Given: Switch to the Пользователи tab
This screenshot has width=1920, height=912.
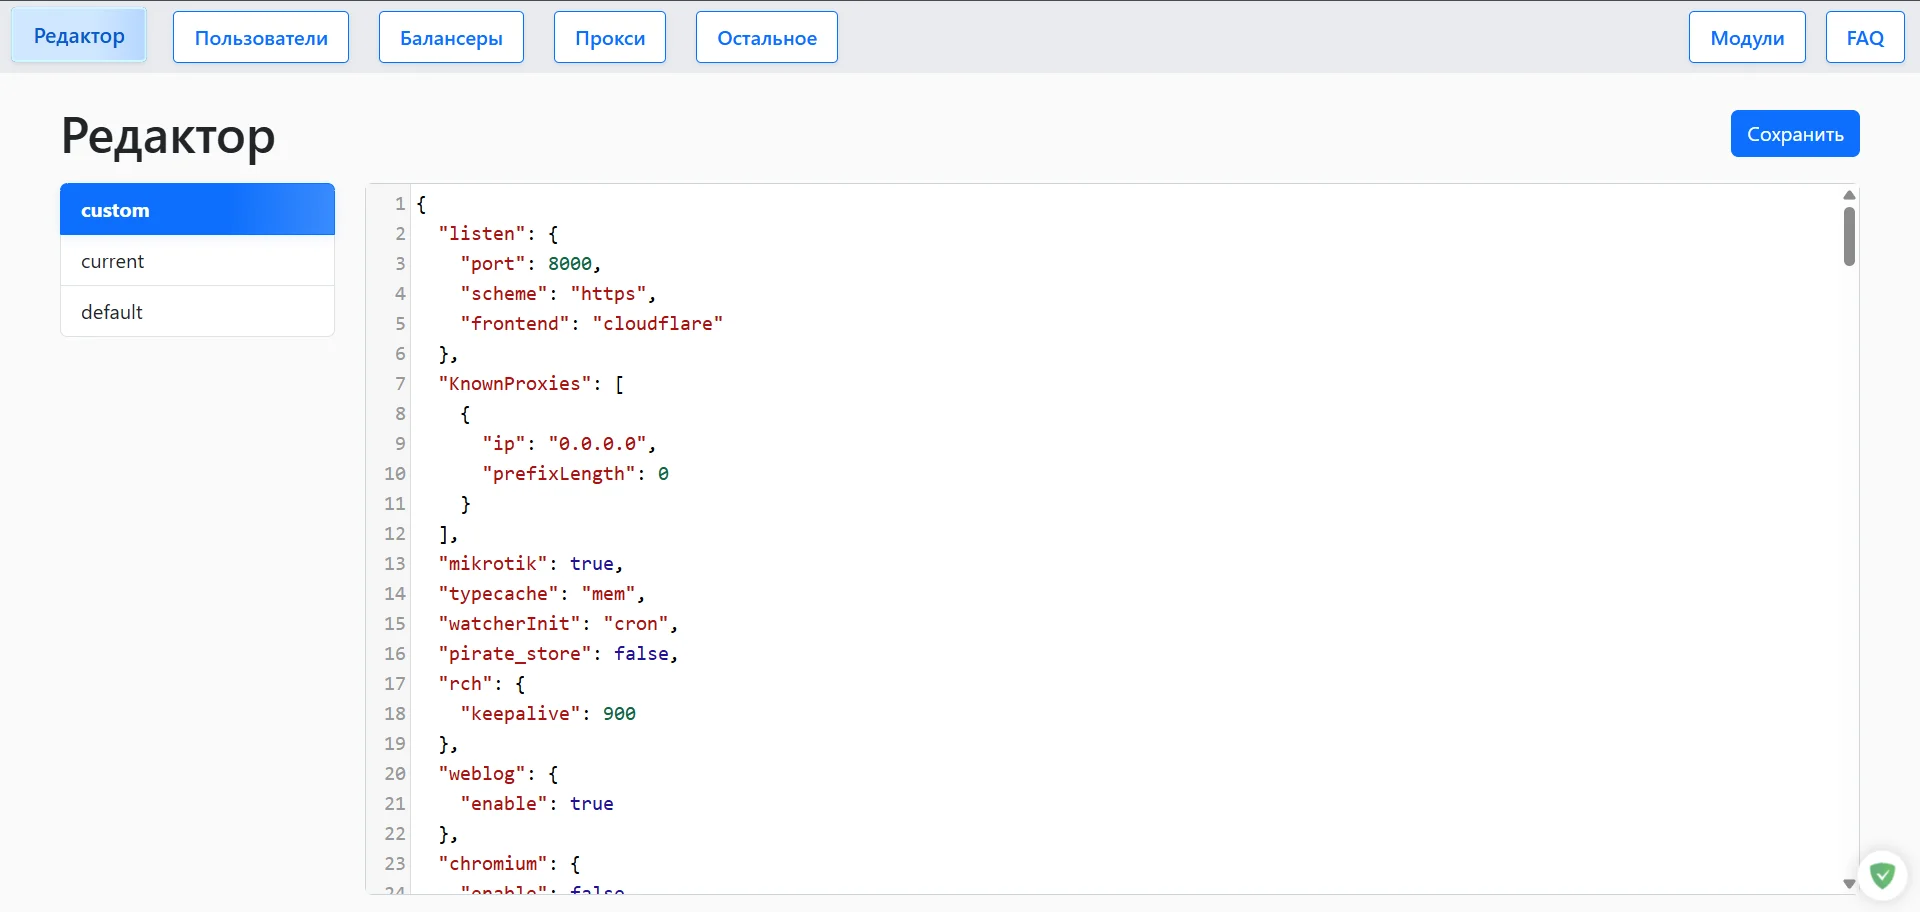Looking at the screenshot, I should pyautogui.click(x=261, y=38).
